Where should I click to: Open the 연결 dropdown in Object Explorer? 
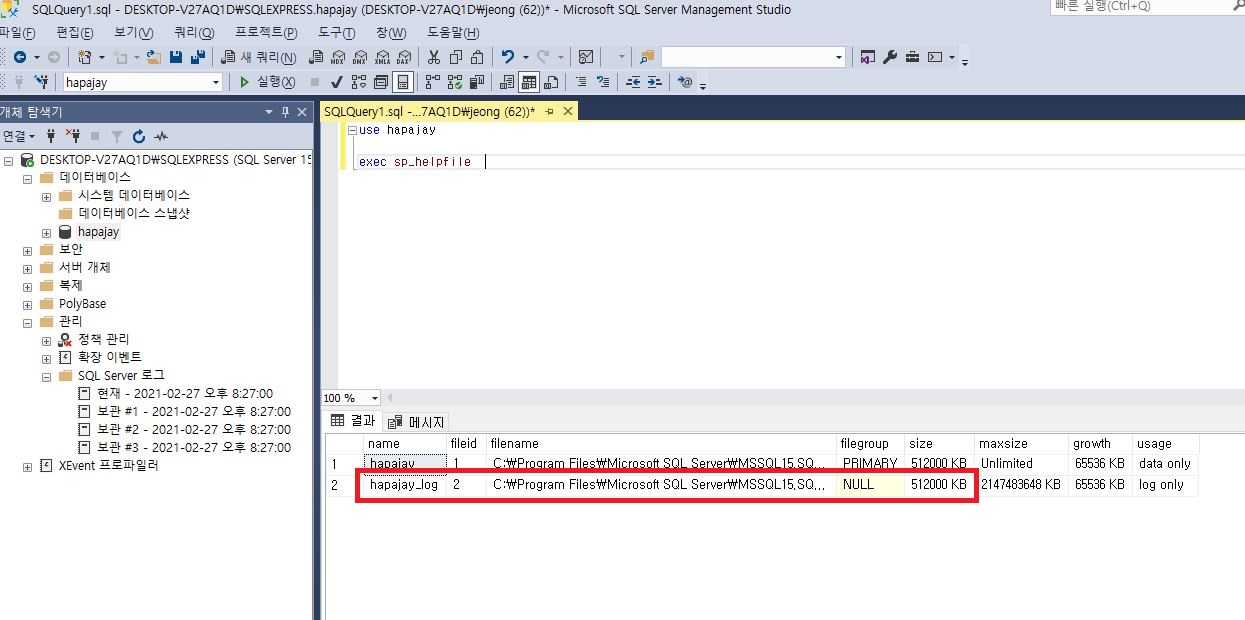19,136
